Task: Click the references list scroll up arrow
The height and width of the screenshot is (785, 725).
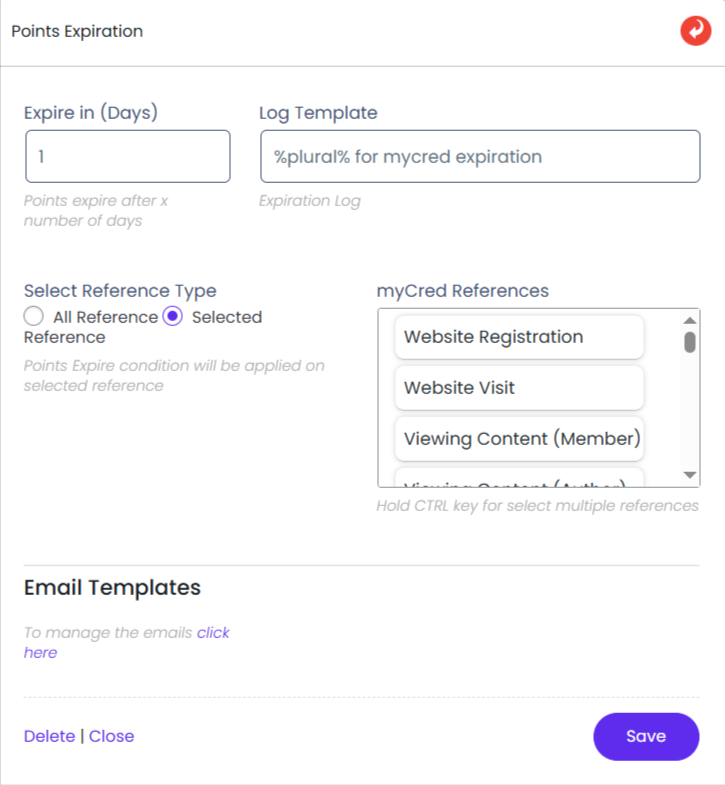Action: coord(689,320)
